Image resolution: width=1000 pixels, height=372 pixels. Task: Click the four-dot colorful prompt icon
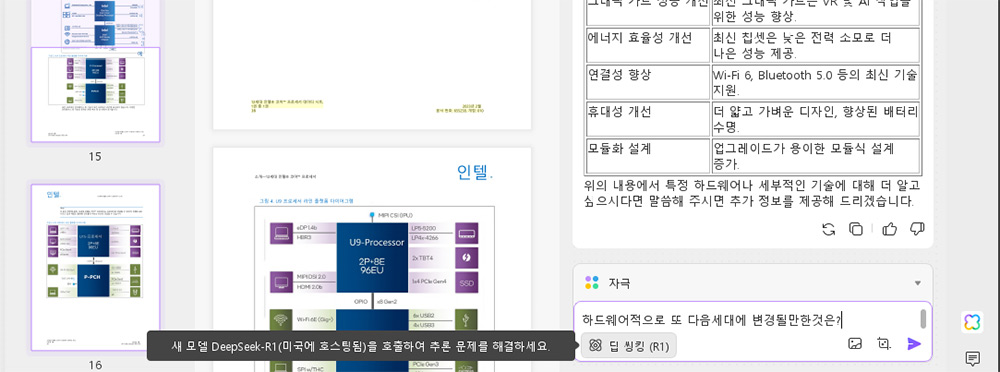(x=592, y=283)
